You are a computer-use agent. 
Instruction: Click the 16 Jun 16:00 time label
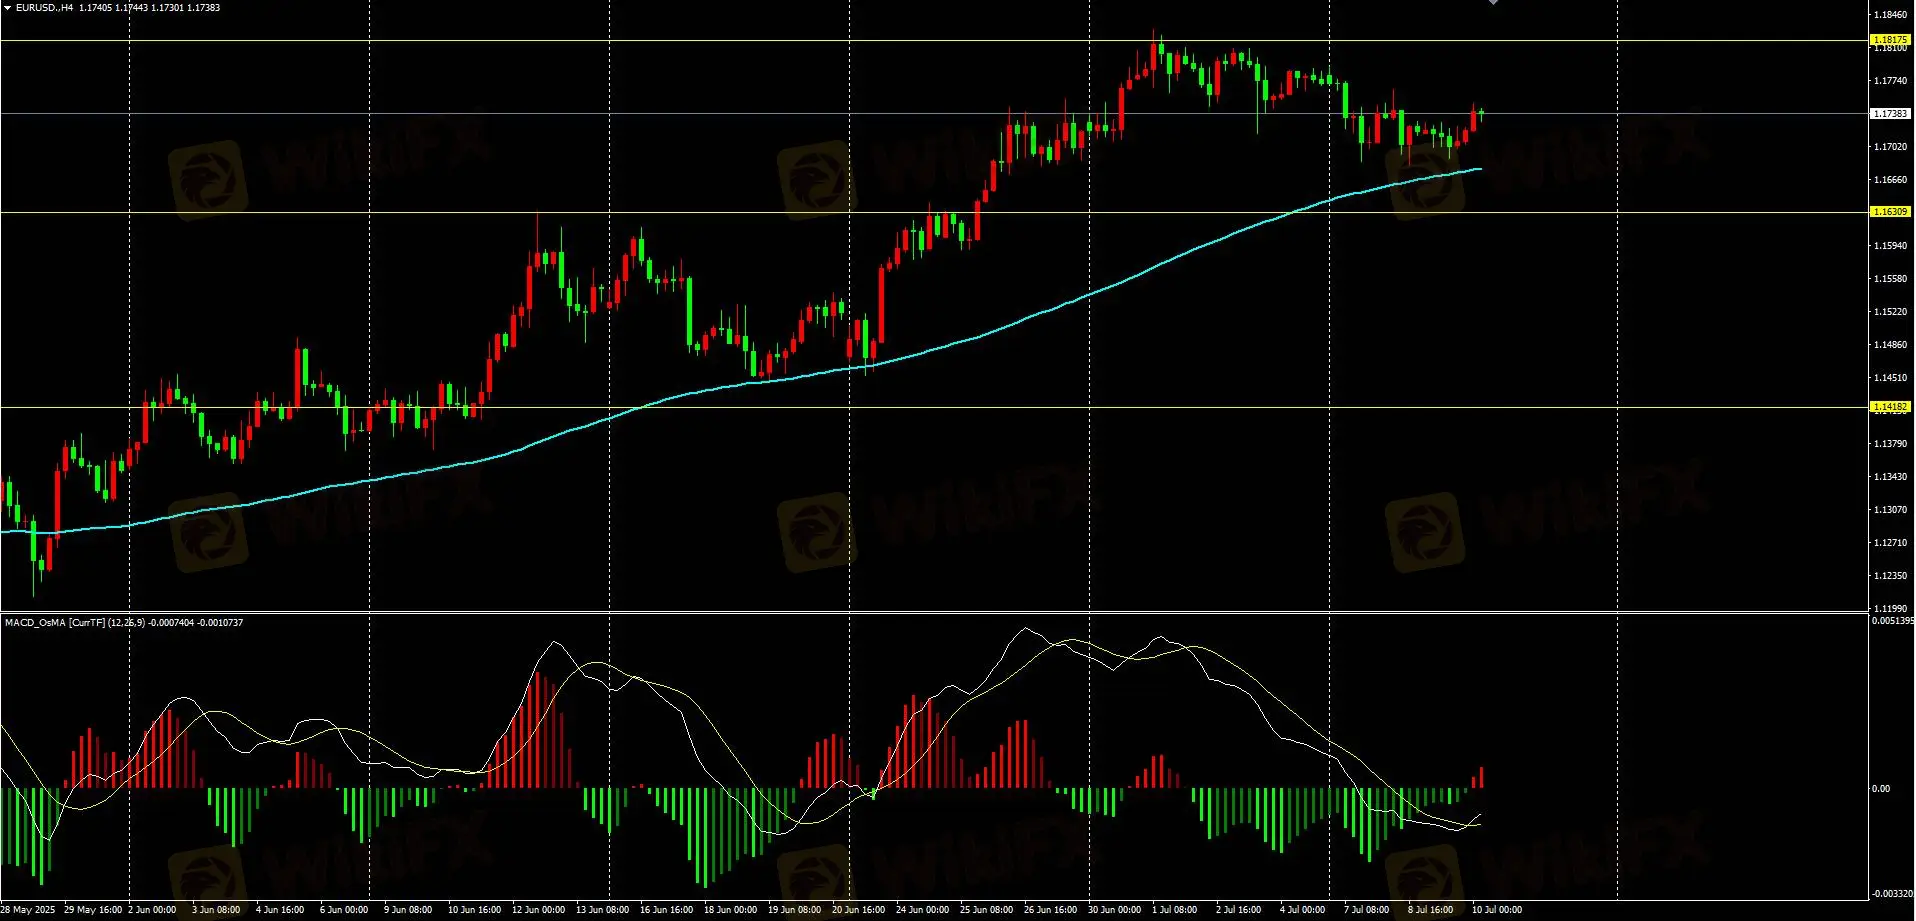(x=667, y=910)
